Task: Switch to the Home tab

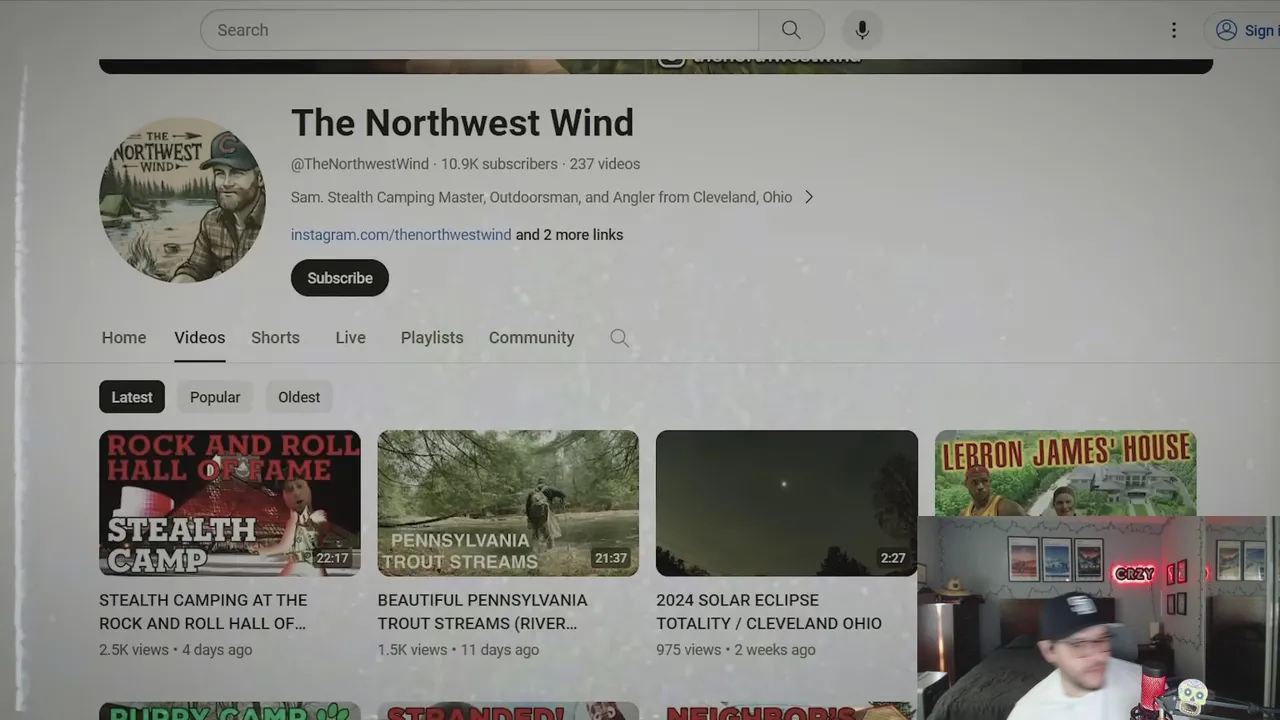Action: point(124,338)
